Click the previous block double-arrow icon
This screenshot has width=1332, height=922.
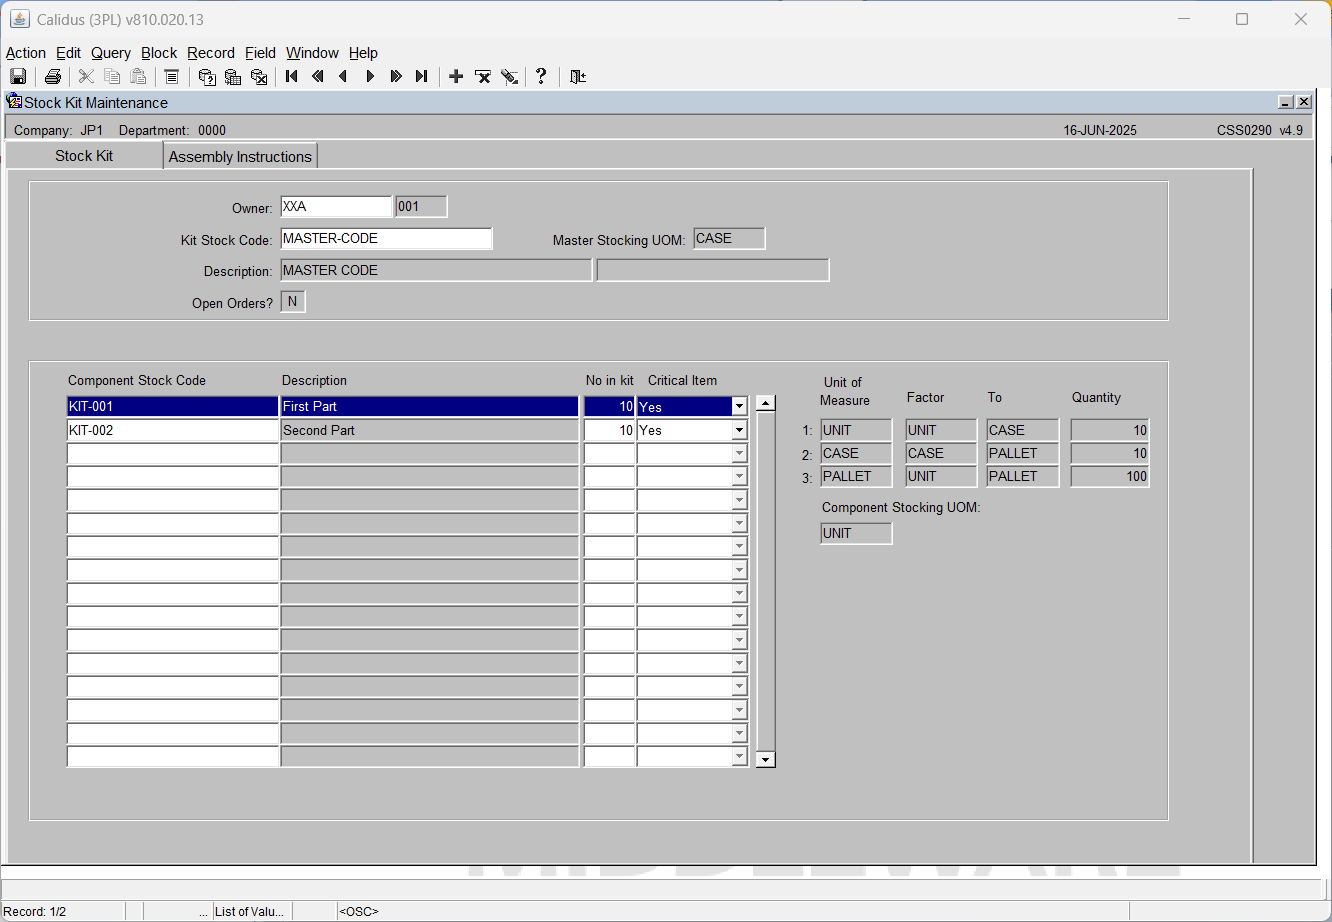pos(318,77)
